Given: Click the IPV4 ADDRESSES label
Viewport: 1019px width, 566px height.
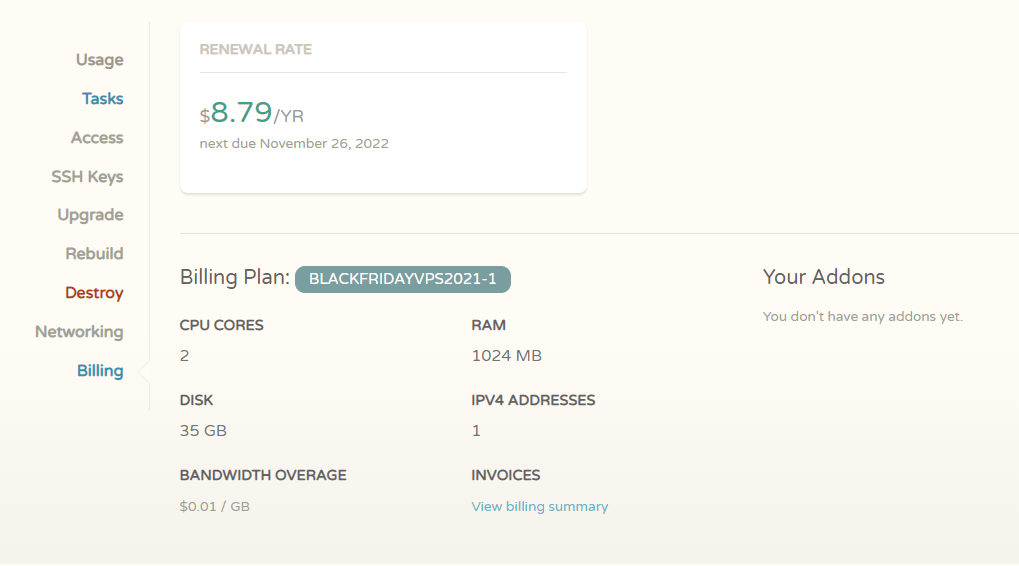Looking at the screenshot, I should (533, 400).
